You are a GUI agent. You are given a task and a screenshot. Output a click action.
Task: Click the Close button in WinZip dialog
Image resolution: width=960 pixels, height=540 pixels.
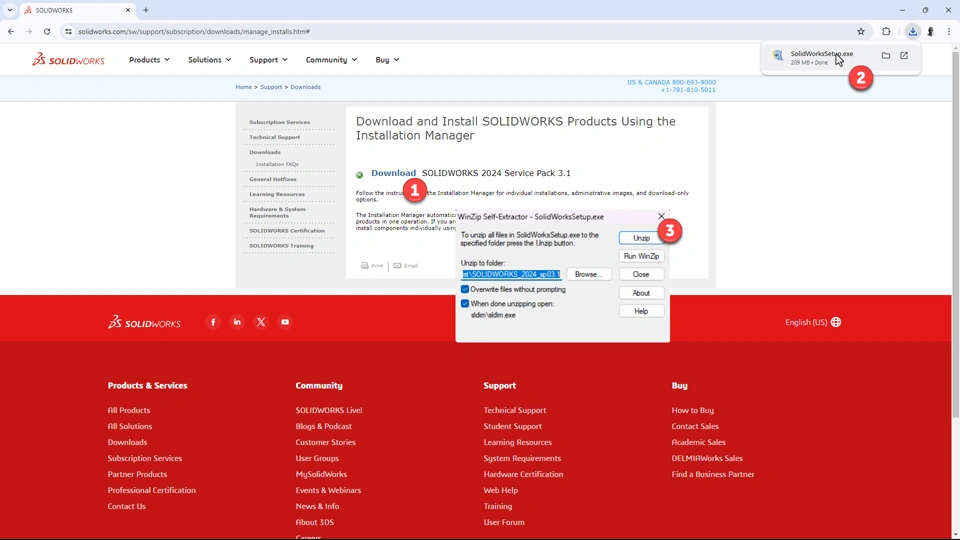(x=641, y=274)
